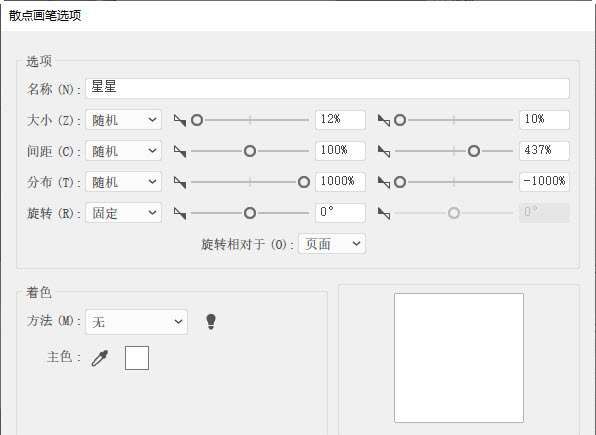Open the 方法 着色 dropdown set to 无
Viewport: 596px width, 435px height.
[x=136, y=322]
